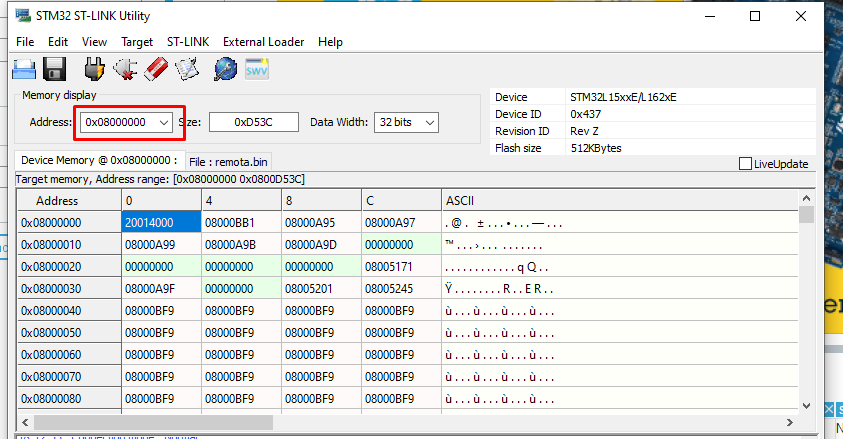This screenshot has height=439, width=843.
Task: Open the ST-LINK menu
Action: coord(188,42)
